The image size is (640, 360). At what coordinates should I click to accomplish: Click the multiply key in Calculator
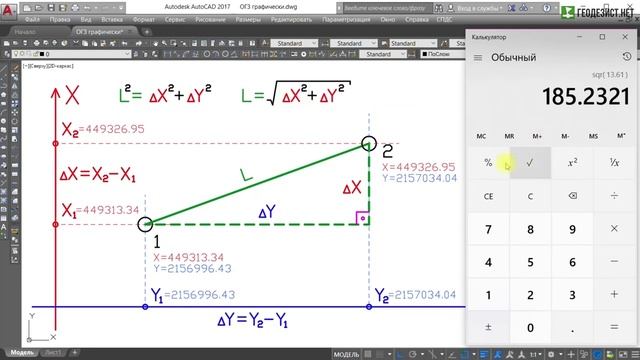614,229
